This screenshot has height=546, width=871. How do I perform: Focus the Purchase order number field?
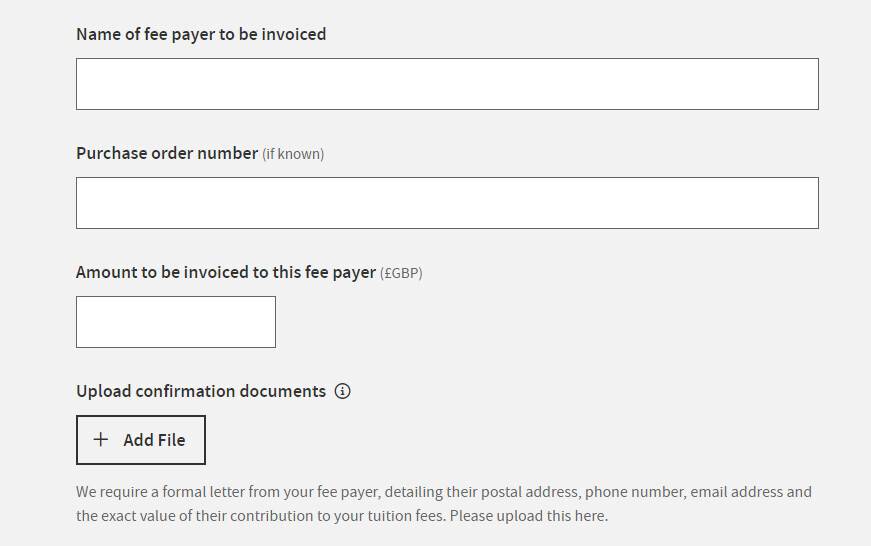pyautogui.click(x=447, y=203)
